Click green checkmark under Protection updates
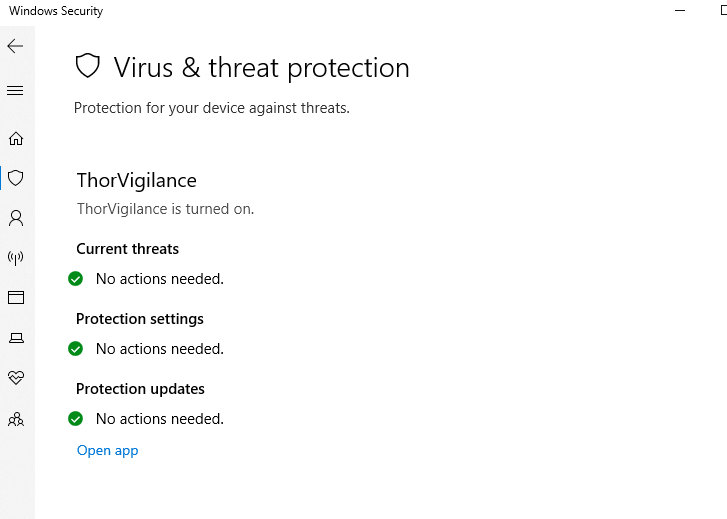 point(75,419)
